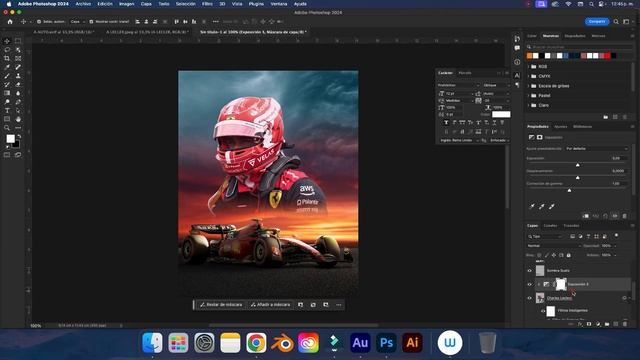Toggle layer filter on/off switch

coord(616,236)
